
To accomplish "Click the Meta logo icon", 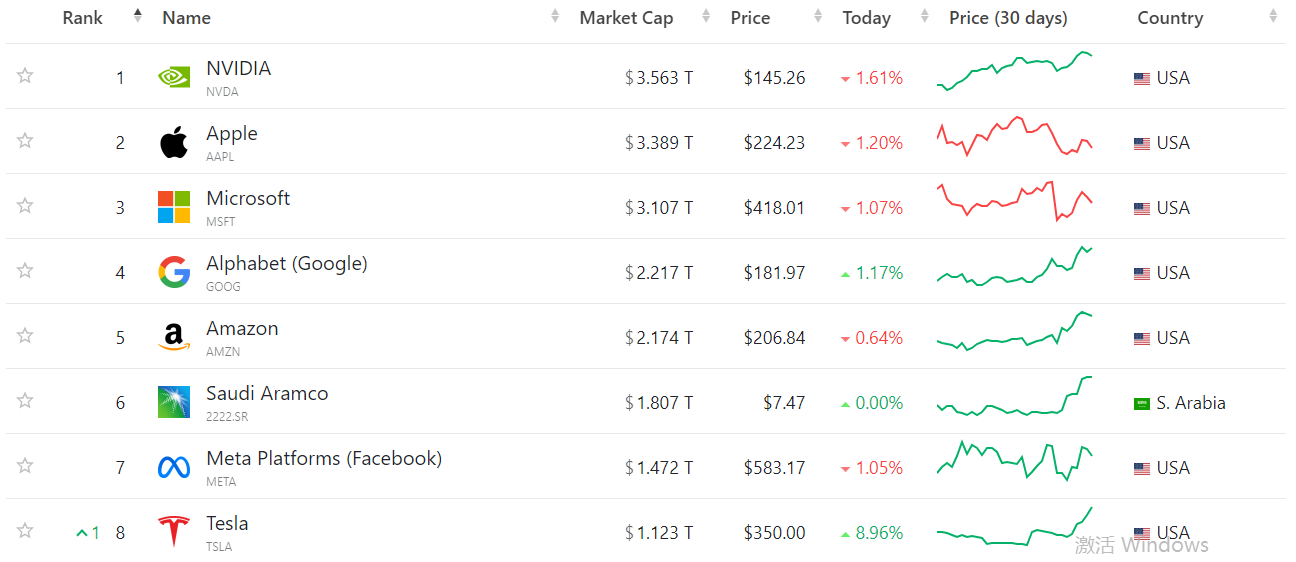I will coord(174,467).
